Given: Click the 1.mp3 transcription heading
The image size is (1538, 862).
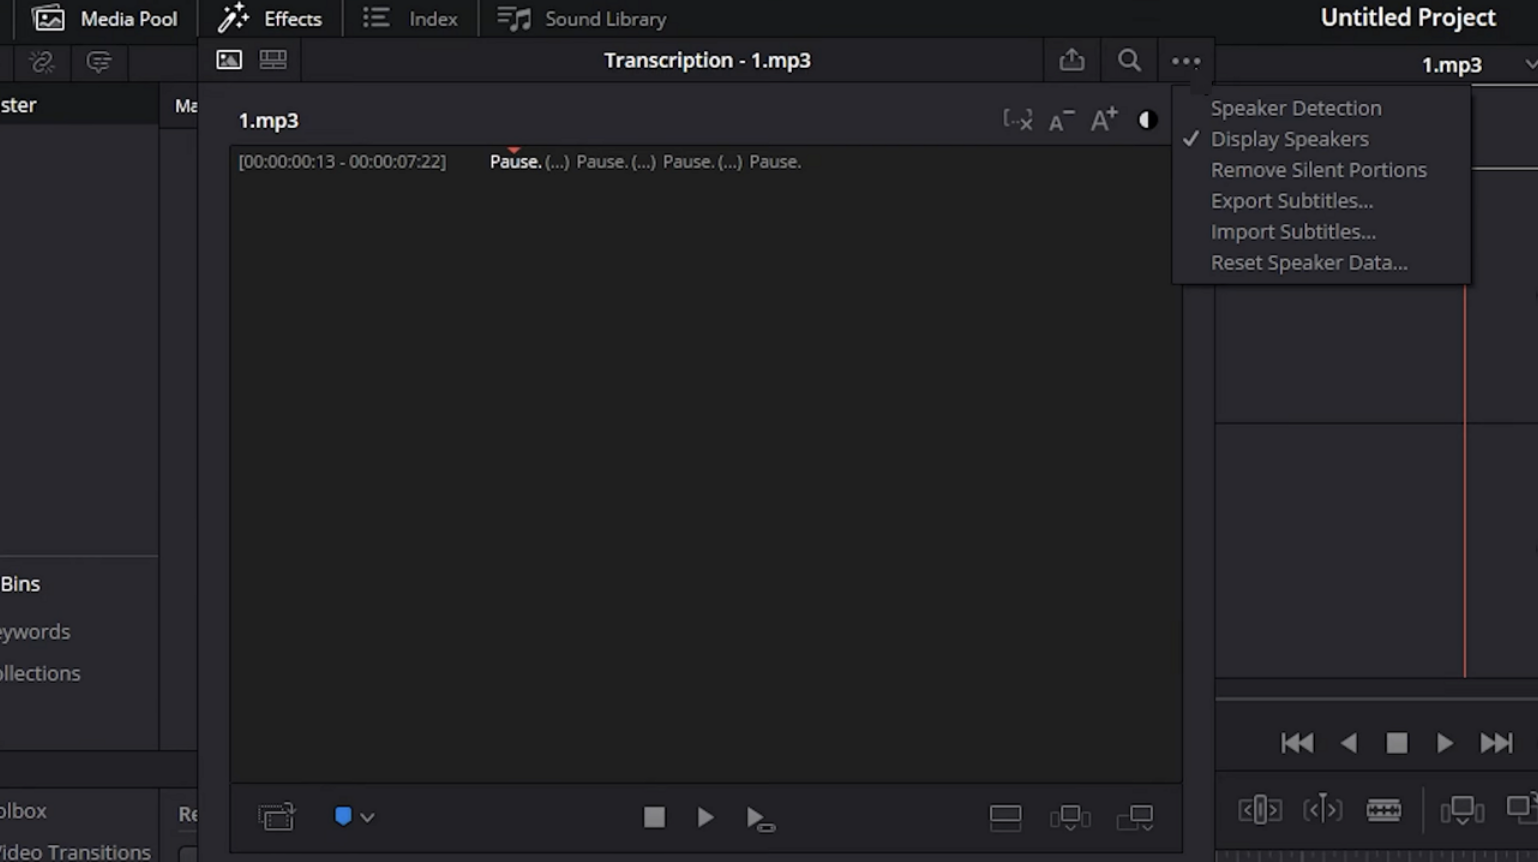Looking at the screenshot, I should 268,120.
